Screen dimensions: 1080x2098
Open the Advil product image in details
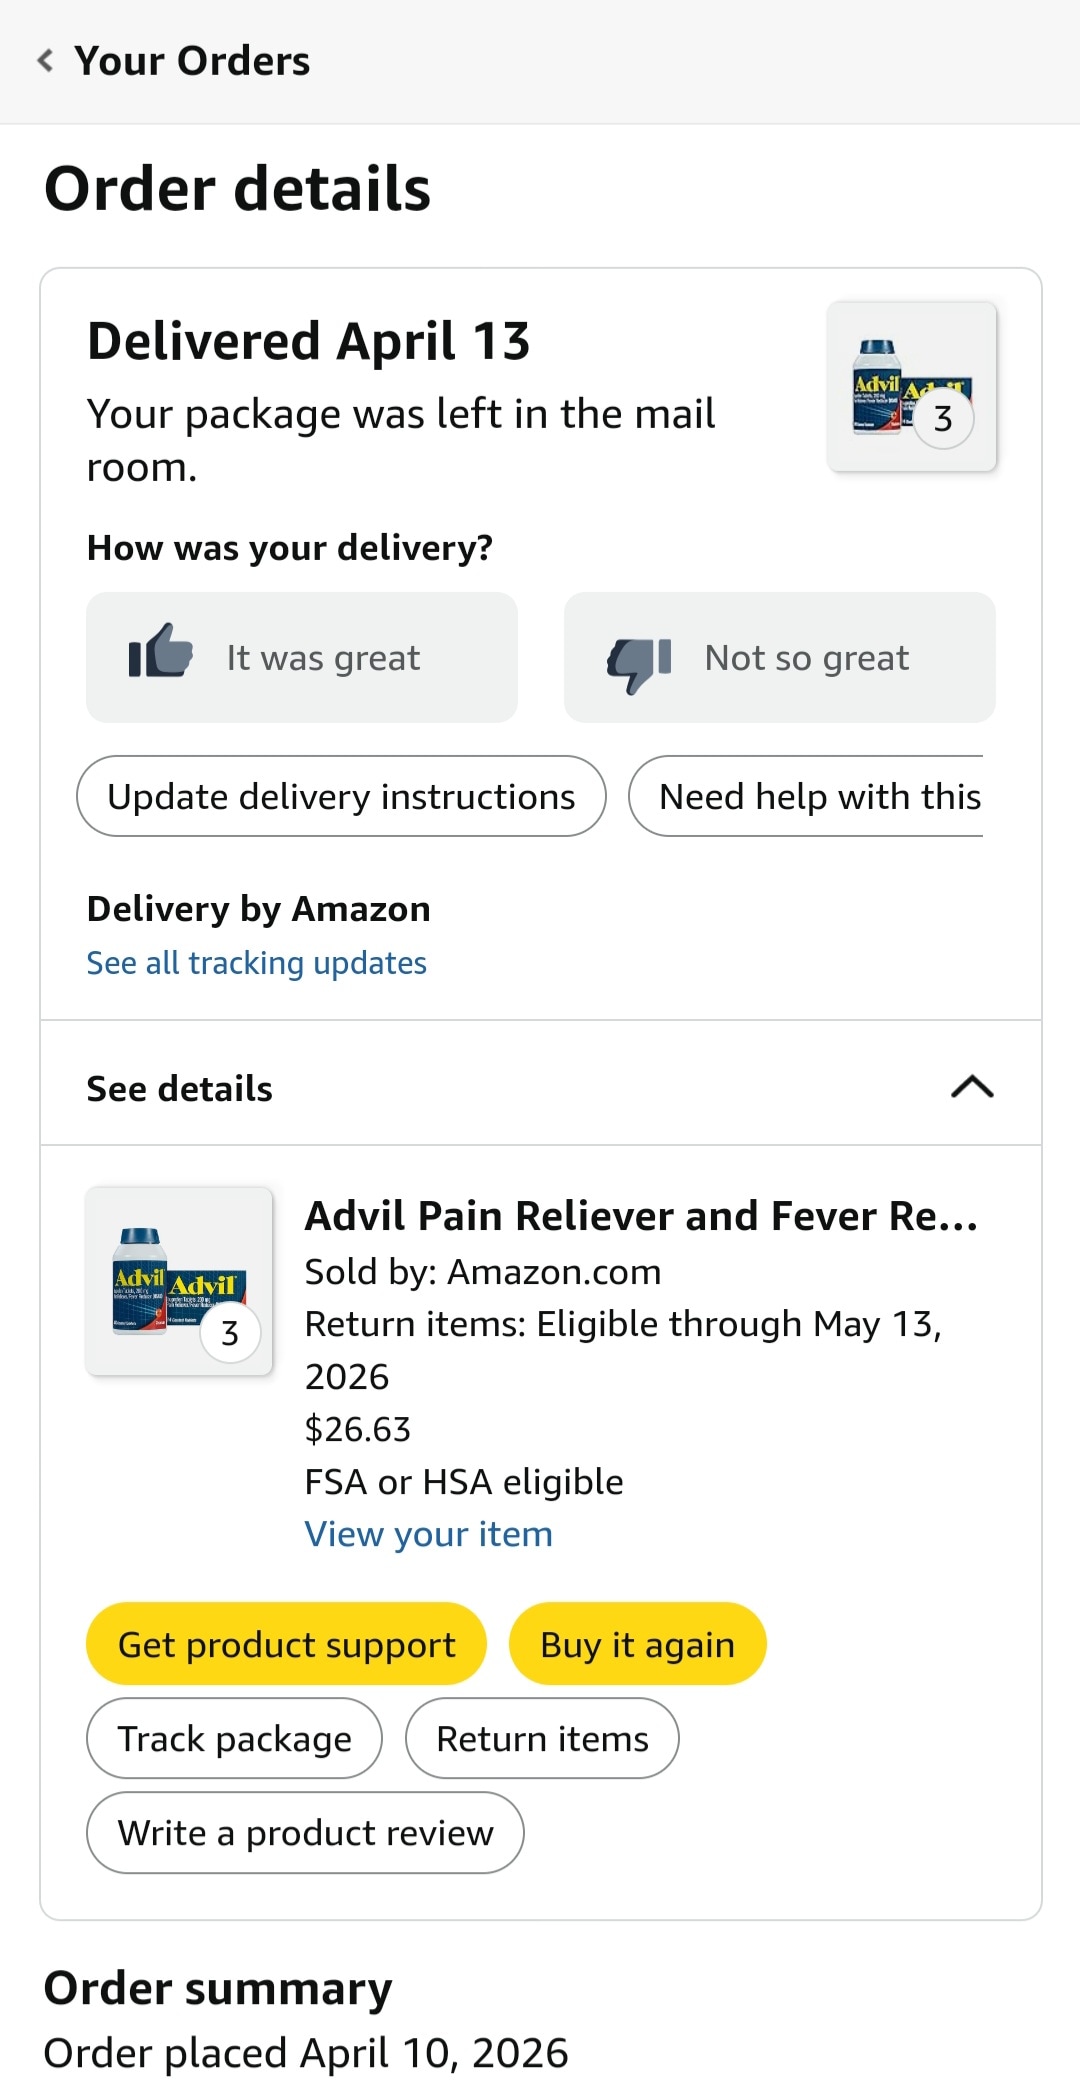tap(180, 1281)
